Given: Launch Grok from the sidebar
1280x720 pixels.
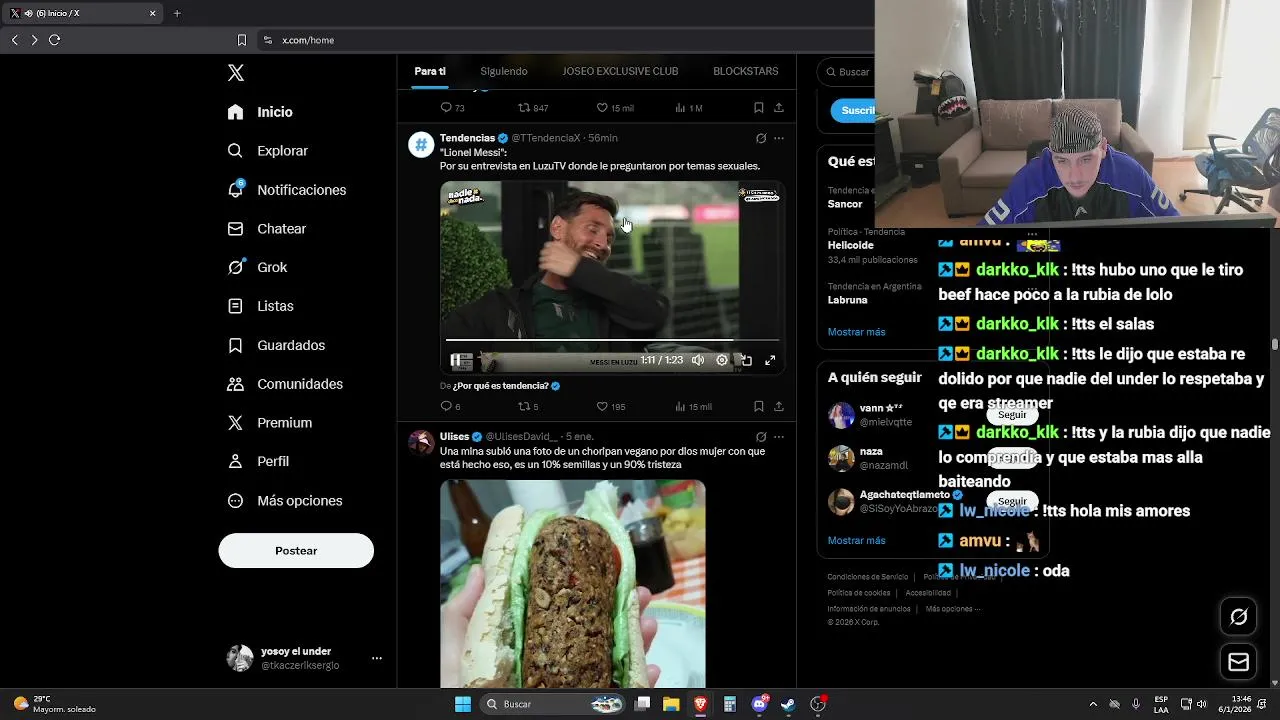Looking at the screenshot, I should [257, 267].
